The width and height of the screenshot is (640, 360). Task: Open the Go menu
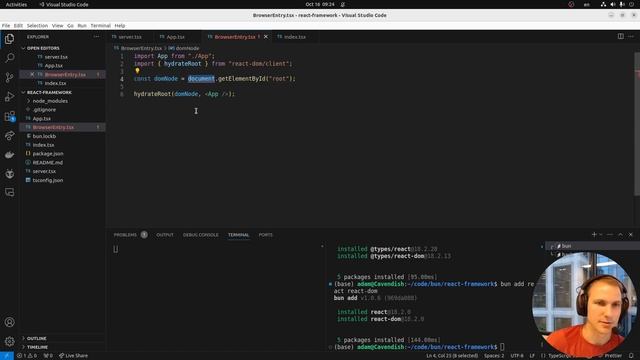(x=70, y=25)
